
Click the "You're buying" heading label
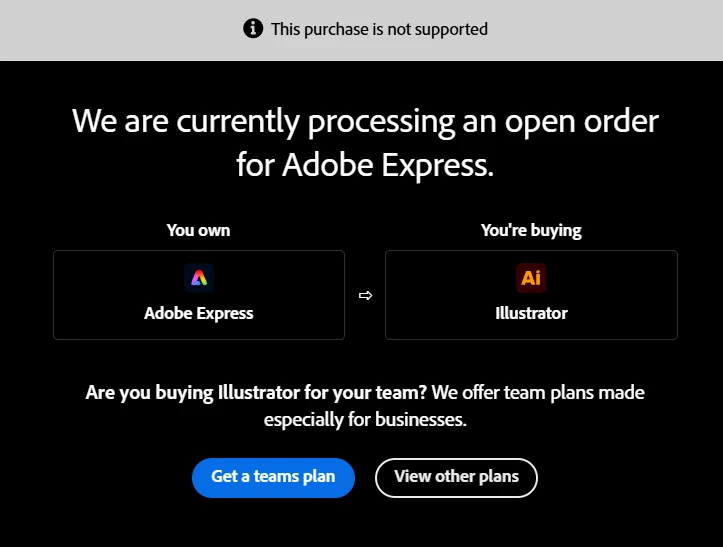[x=531, y=230]
